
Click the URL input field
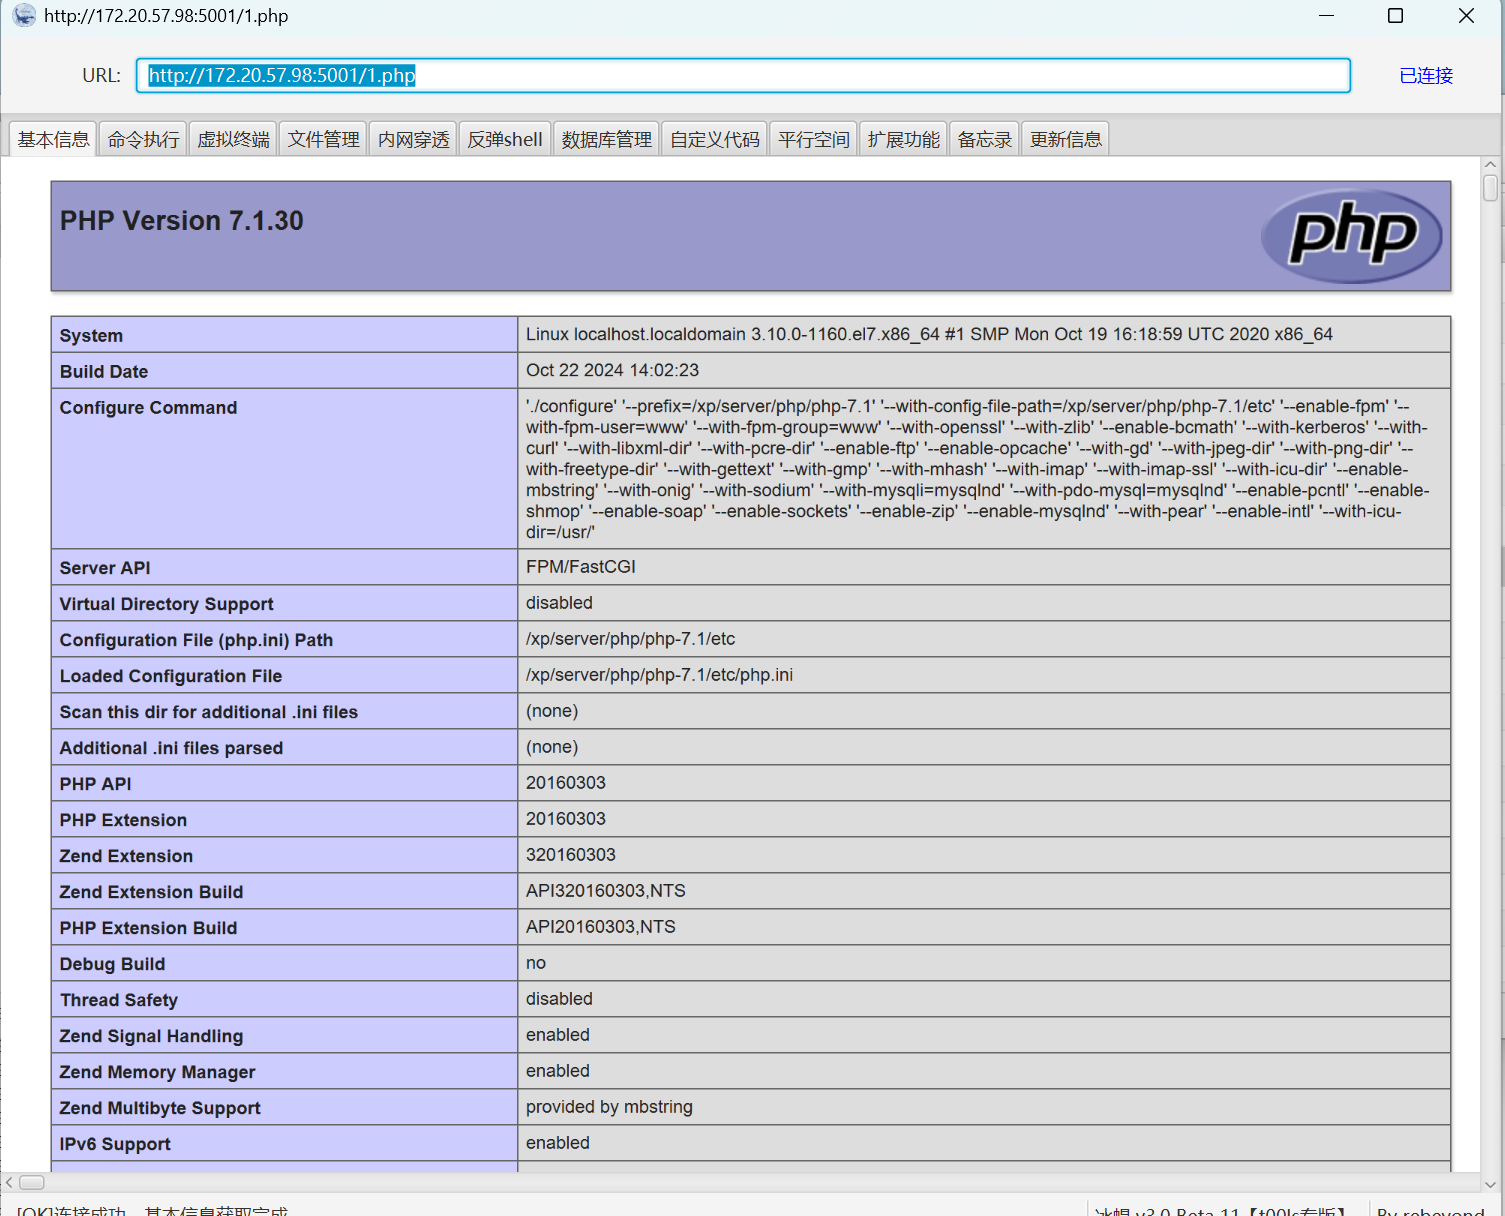pyautogui.click(x=743, y=75)
